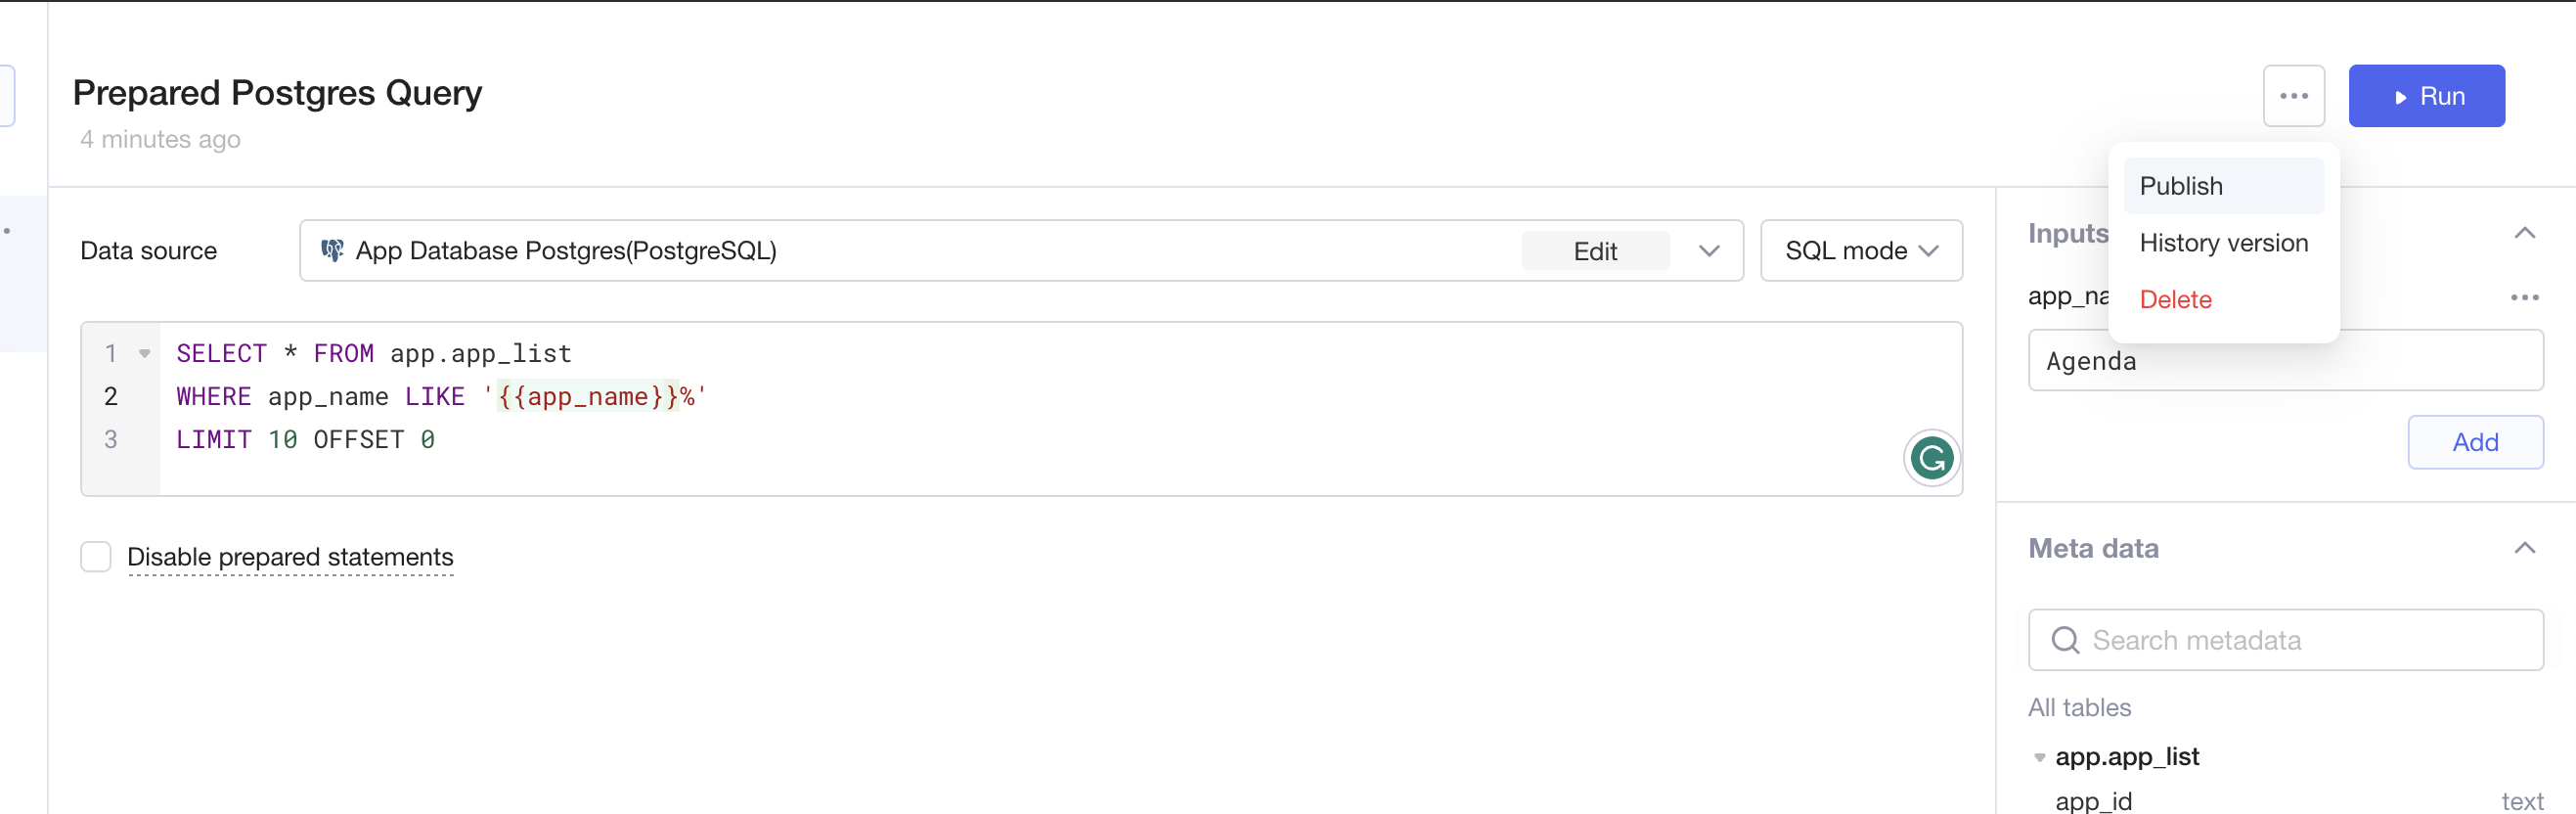Viewport: 2576px width, 814px height.
Task: Click the PostgreSQL elephant icon in data source
Action: pyautogui.click(x=332, y=250)
